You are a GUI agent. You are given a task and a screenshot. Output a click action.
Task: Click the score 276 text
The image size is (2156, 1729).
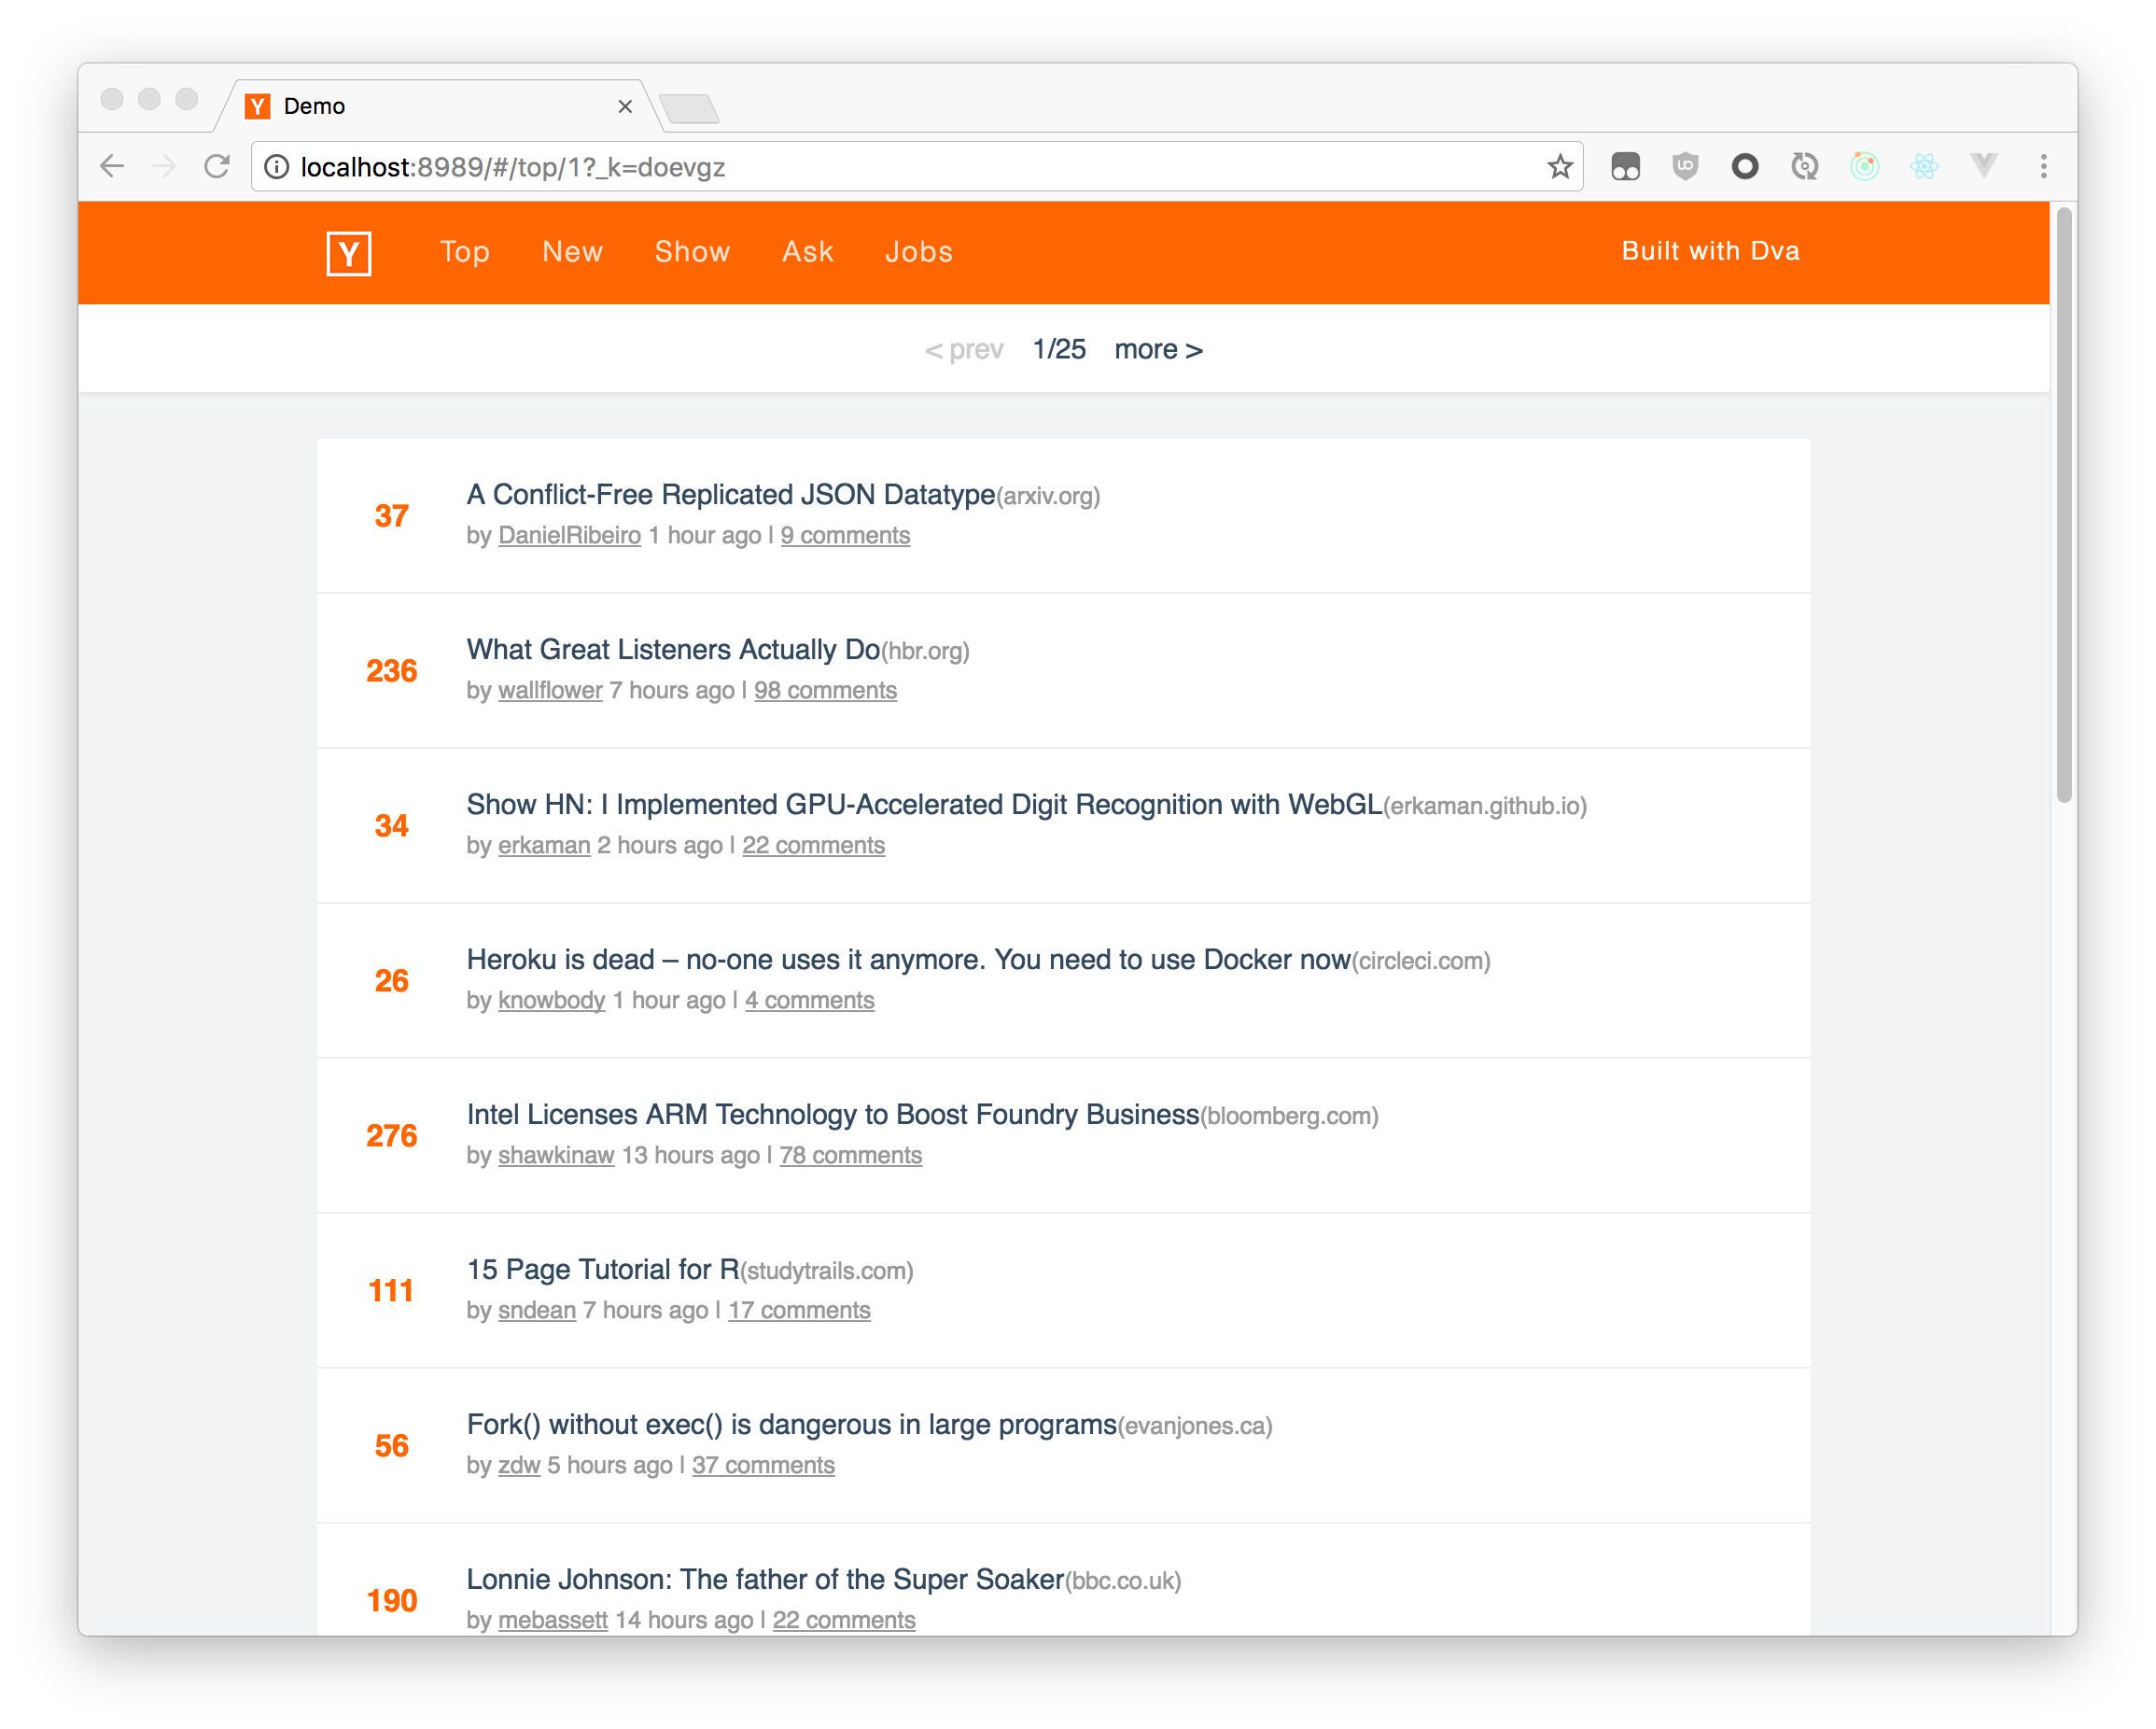391,1136
